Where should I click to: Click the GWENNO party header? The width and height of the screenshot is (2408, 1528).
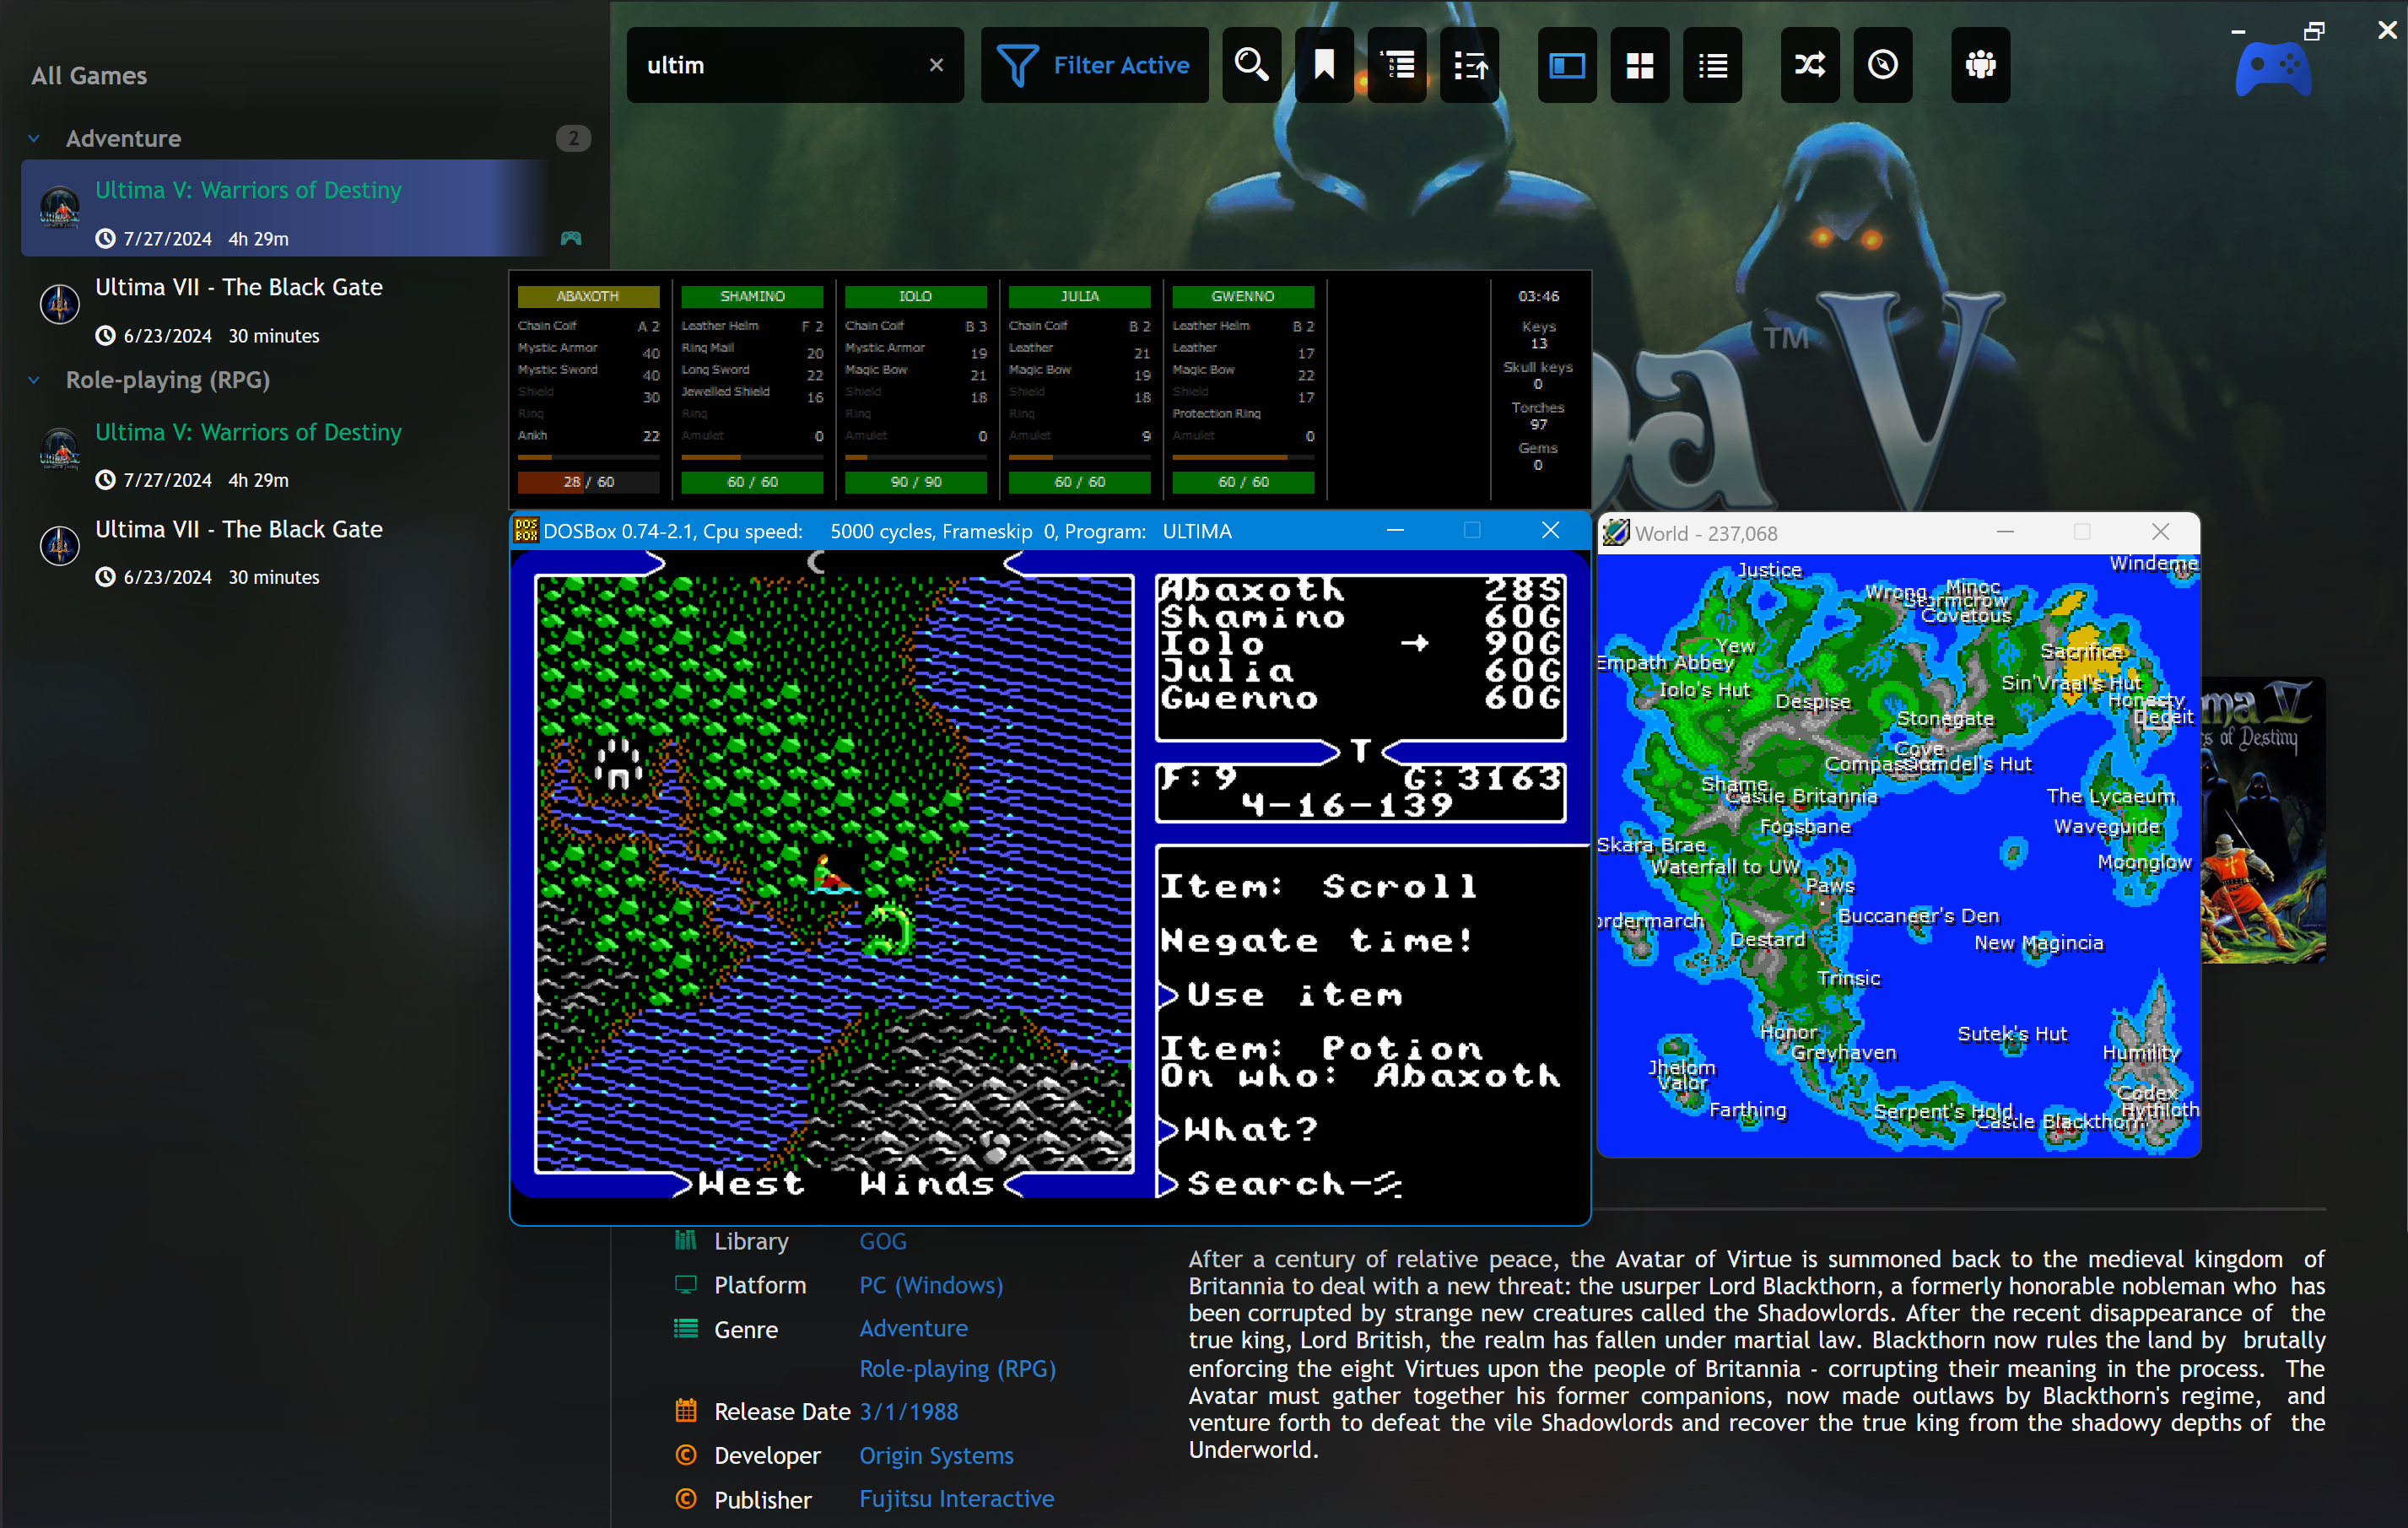tap(1243, 296)
